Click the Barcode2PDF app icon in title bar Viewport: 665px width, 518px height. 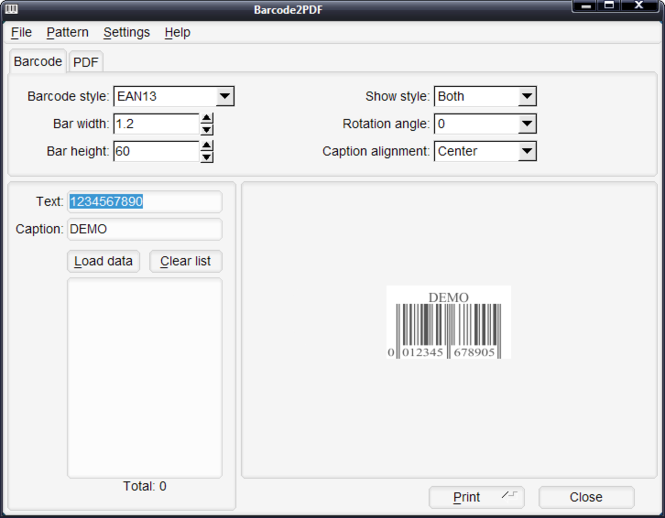coord(11,9)
